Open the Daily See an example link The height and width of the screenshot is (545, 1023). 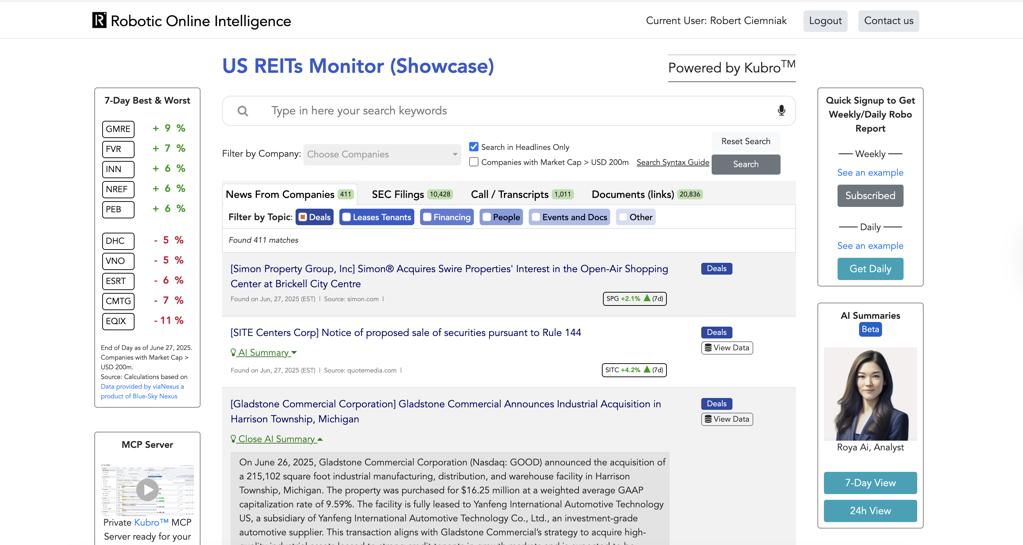pos(870,246)
